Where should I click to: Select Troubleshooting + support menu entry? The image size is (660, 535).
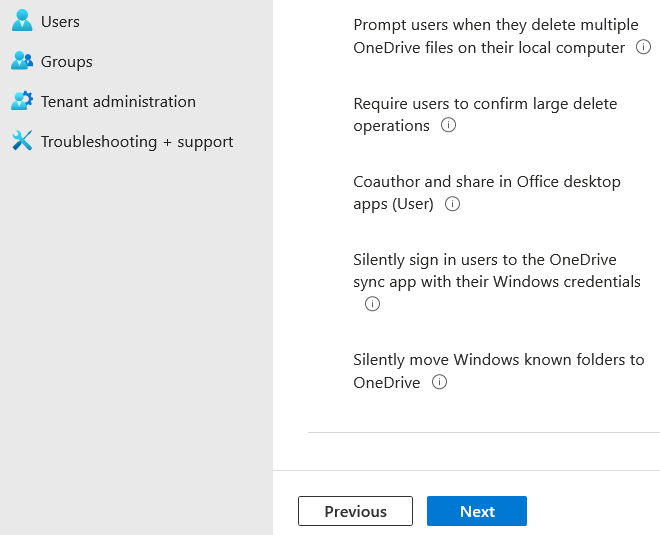point(137,141)
